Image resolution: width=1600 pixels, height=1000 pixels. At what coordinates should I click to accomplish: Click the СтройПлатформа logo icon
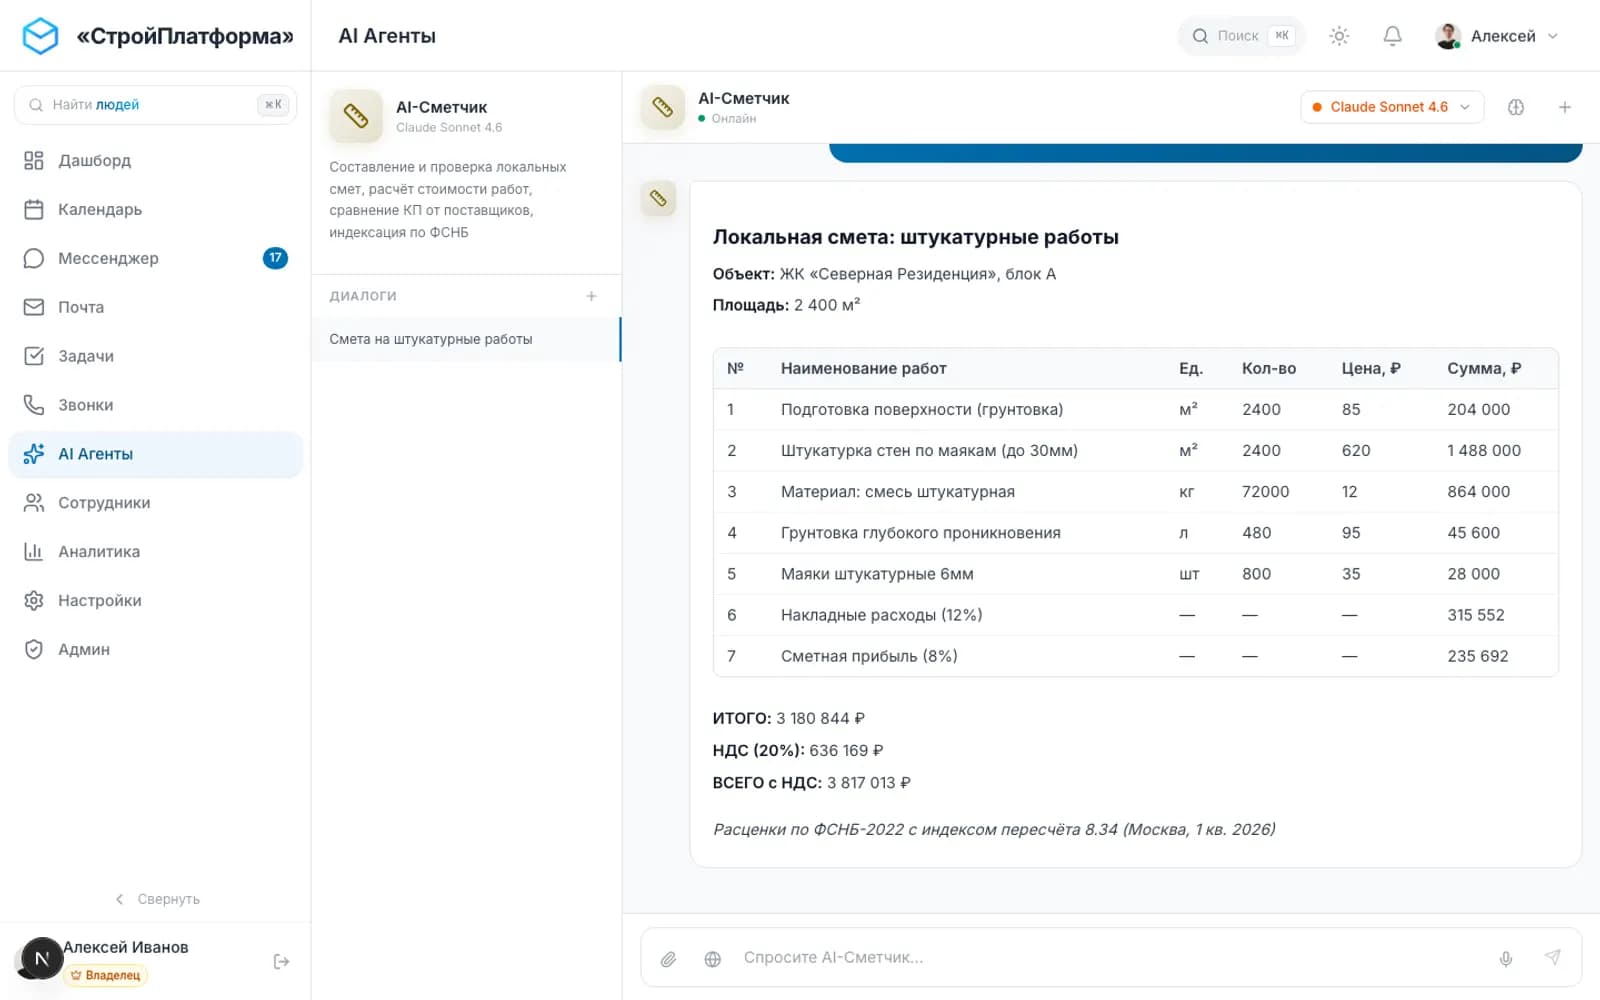pyautogui.click(x=41, y=36)
